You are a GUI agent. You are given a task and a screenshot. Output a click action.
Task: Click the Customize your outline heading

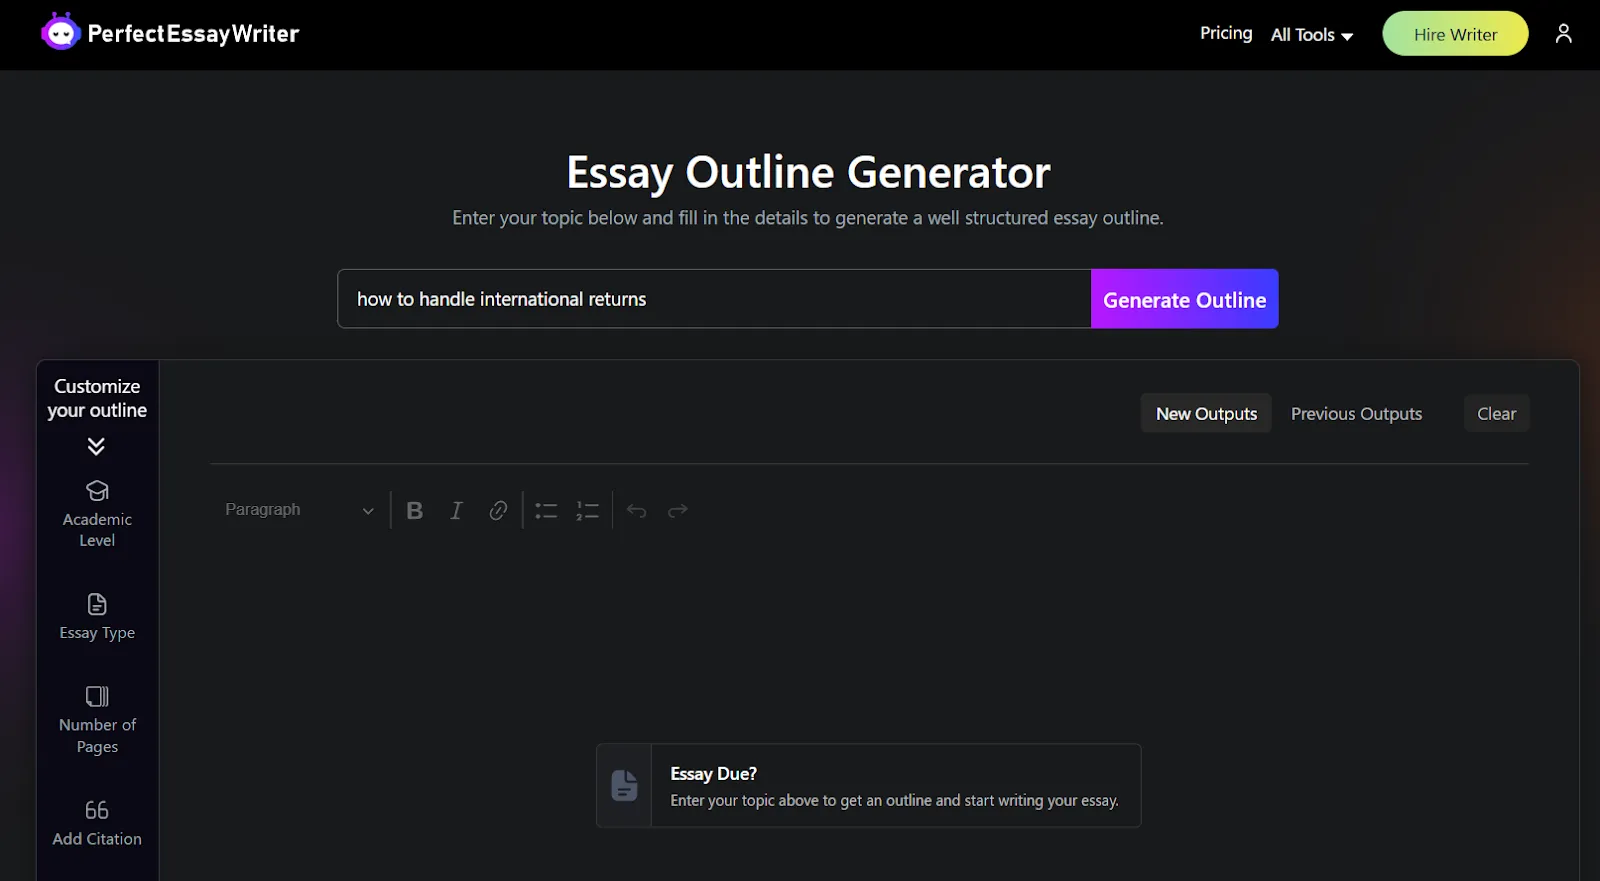coord(97,398)
